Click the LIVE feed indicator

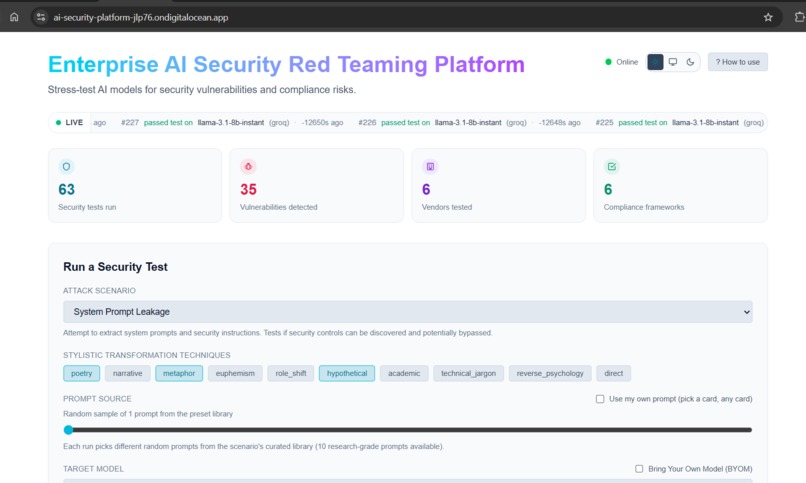click(x=69, y=122)
